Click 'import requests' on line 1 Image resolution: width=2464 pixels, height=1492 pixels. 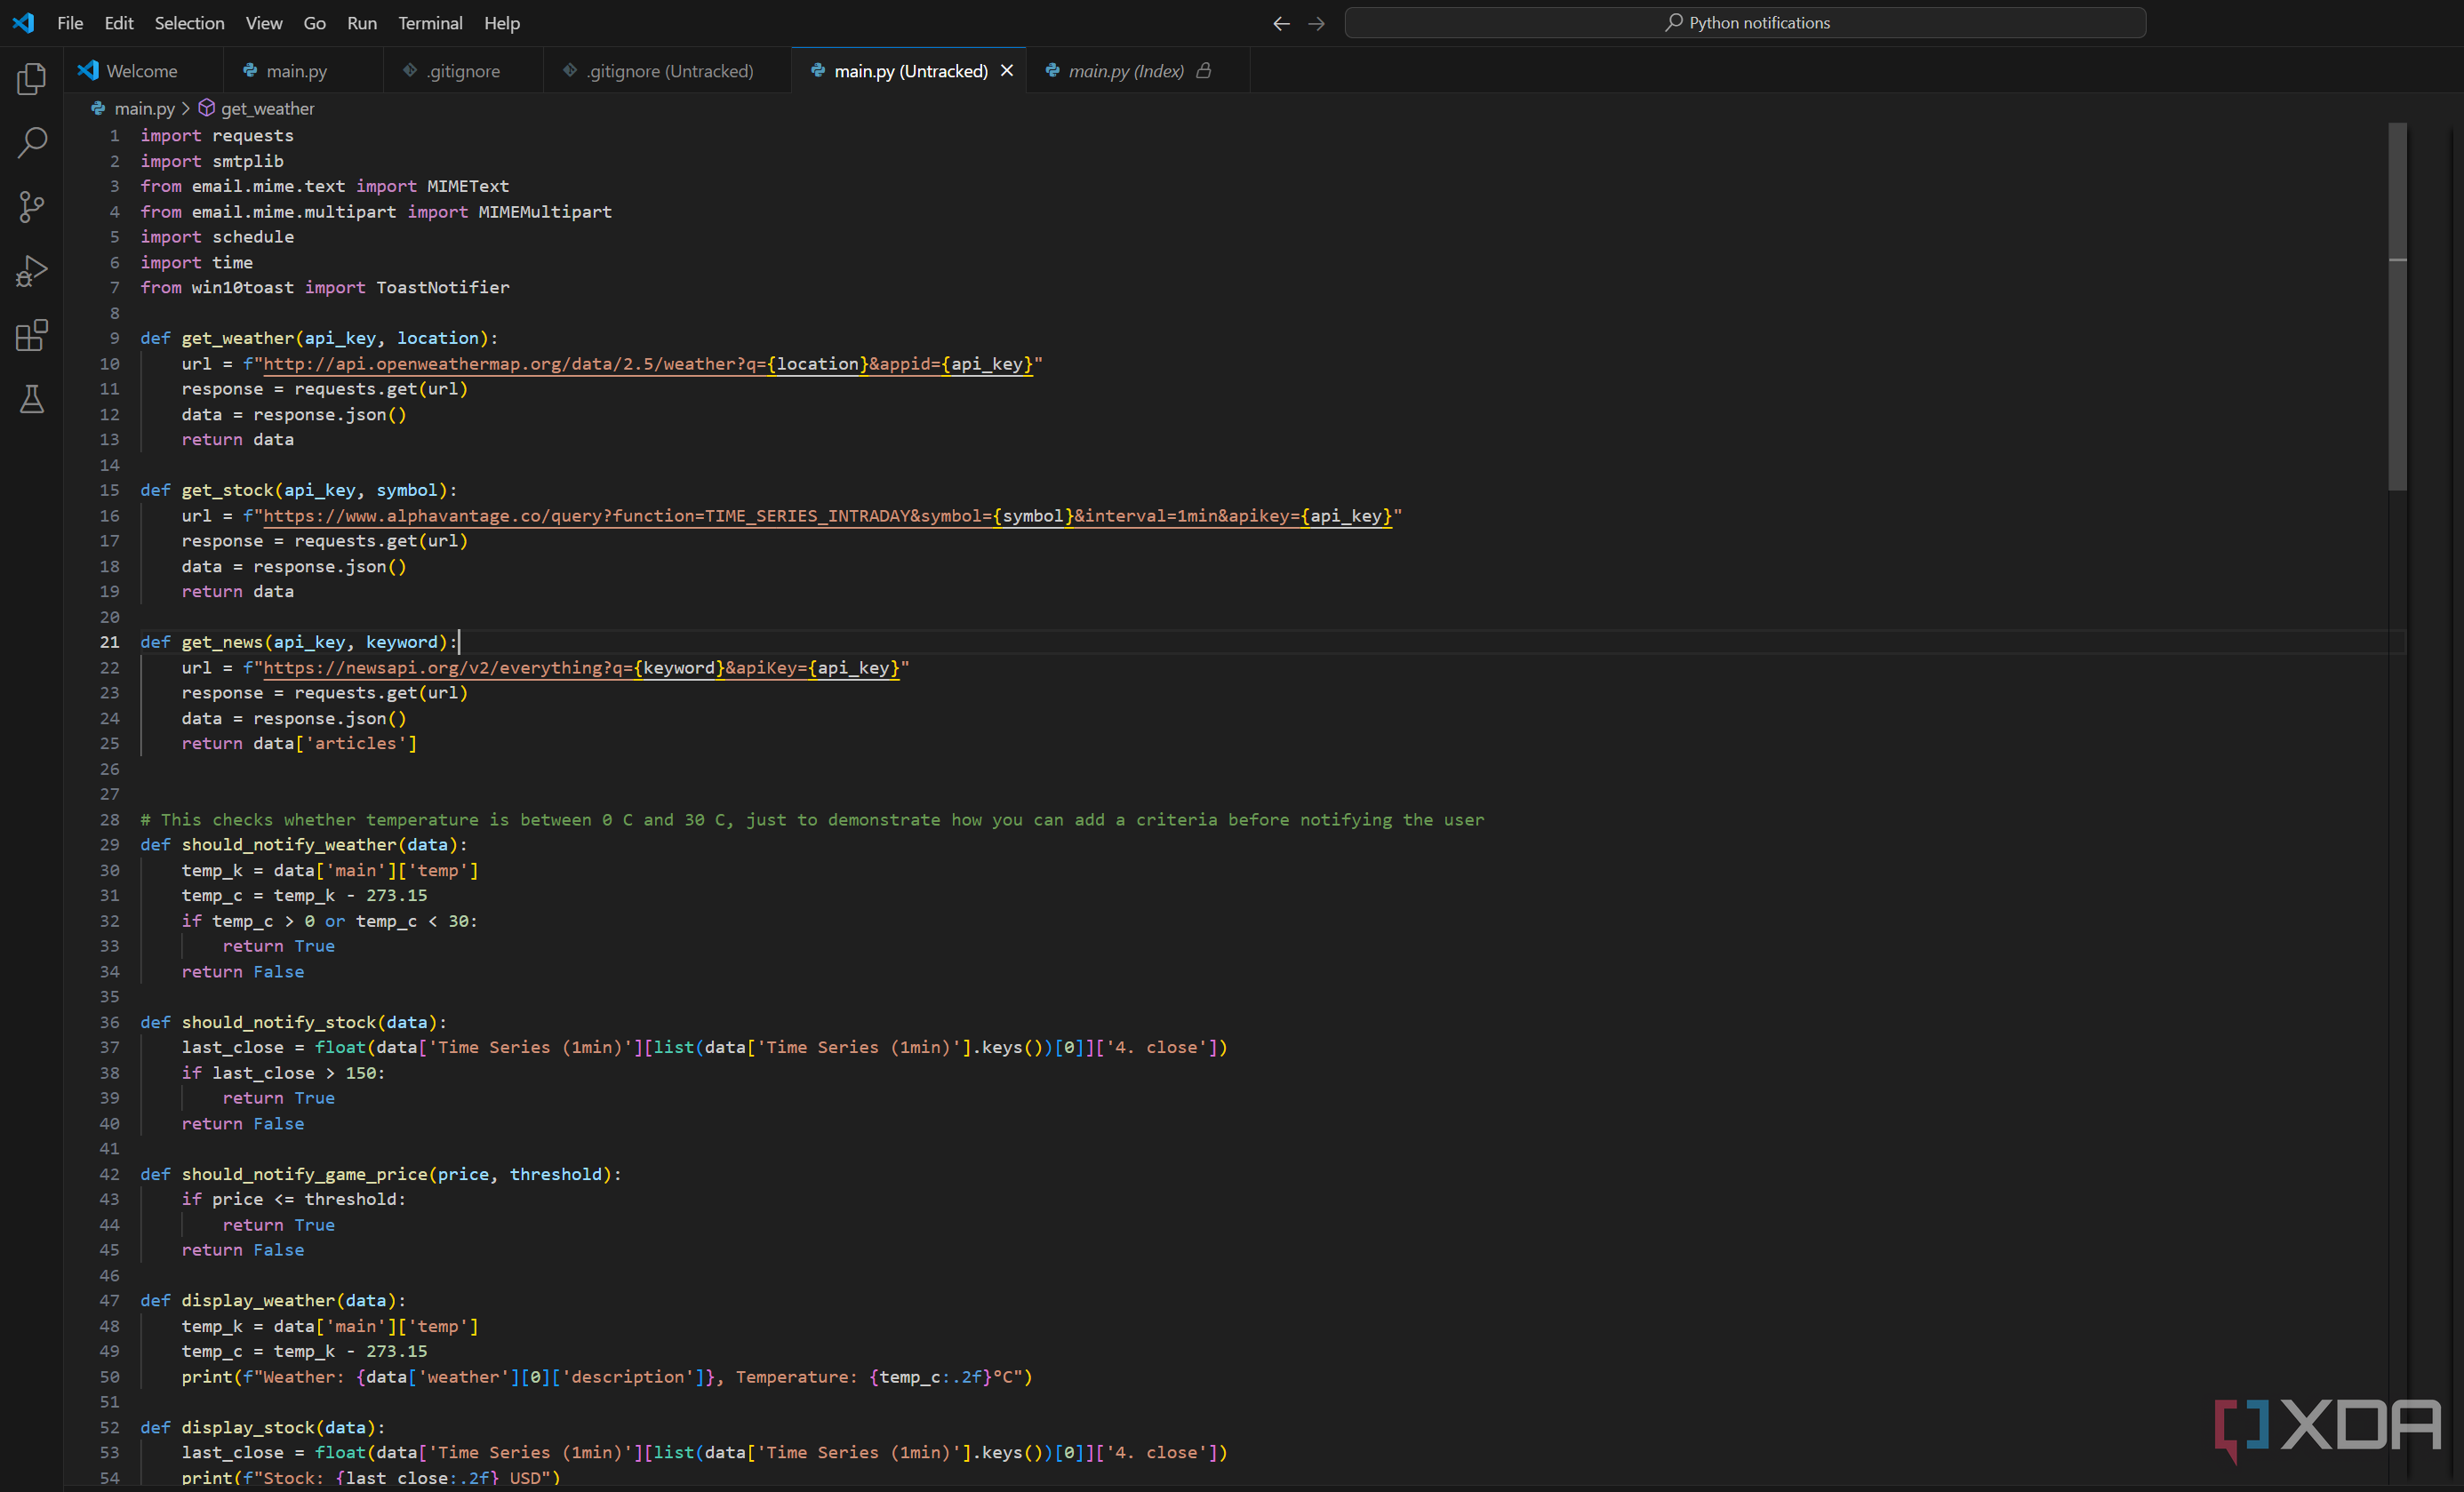pos(217,136)
